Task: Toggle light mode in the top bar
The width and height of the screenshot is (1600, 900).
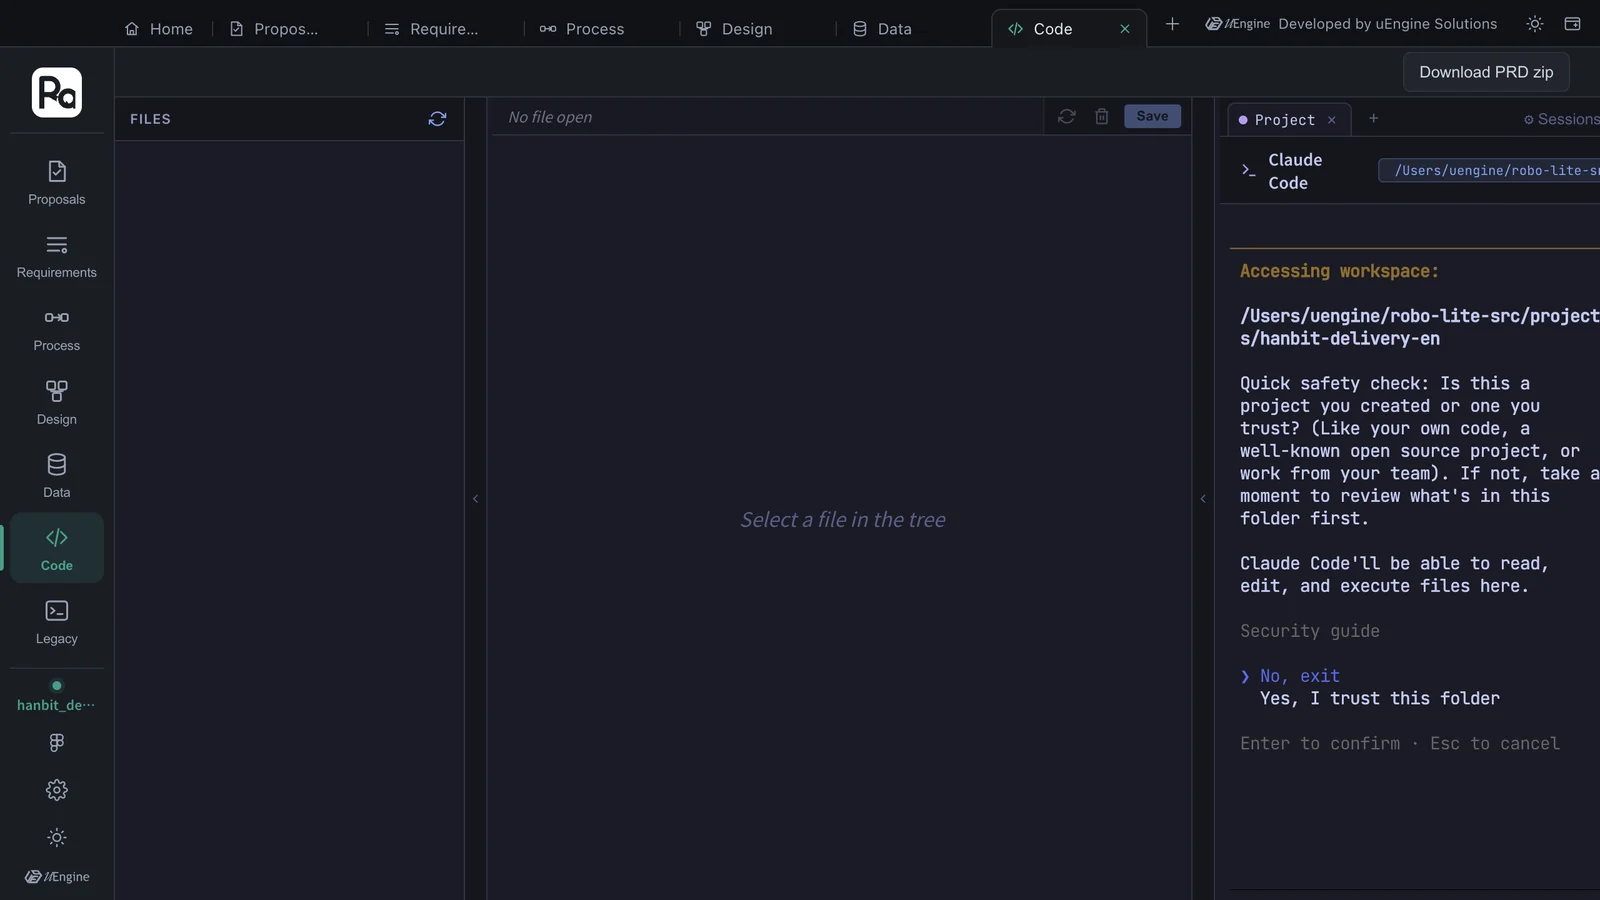Action: 1535,24
